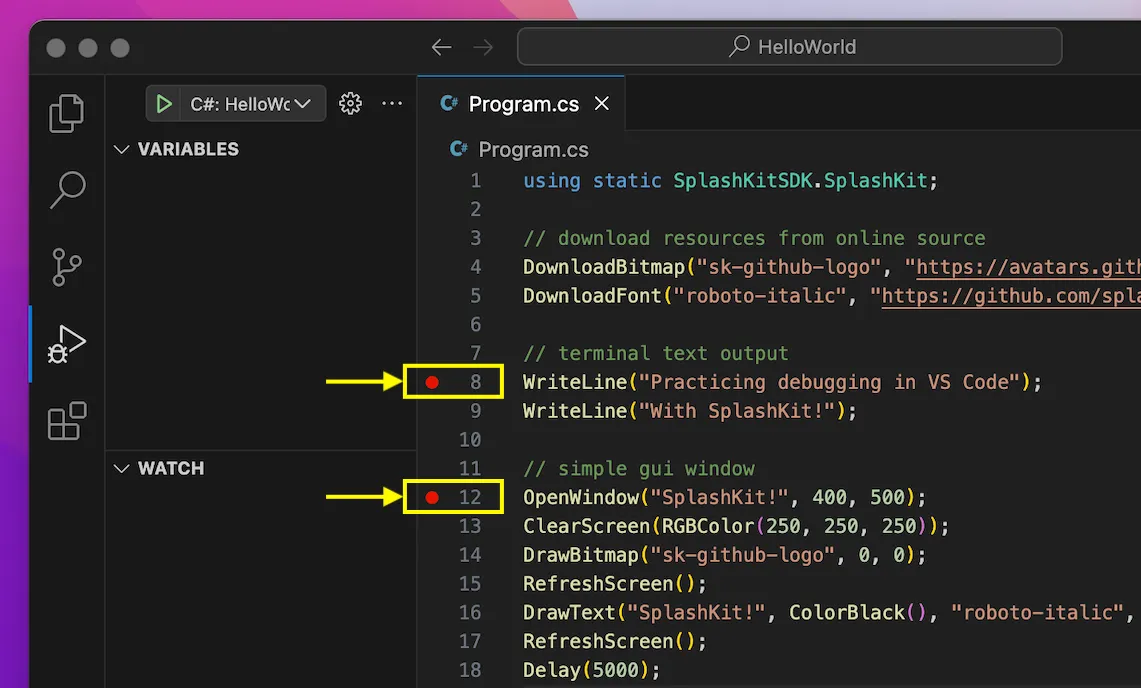Switch to the Program.cs editor tab

pyautogui.click(x=521, y=104)
